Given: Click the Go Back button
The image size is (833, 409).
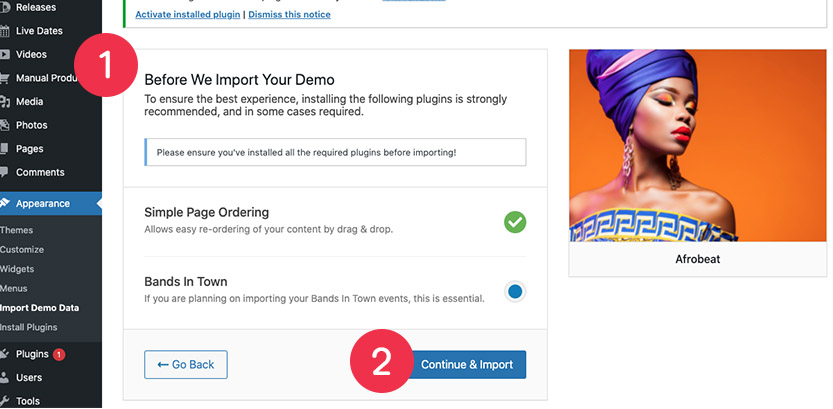Looking at the screenshot, I should point(186,365).
